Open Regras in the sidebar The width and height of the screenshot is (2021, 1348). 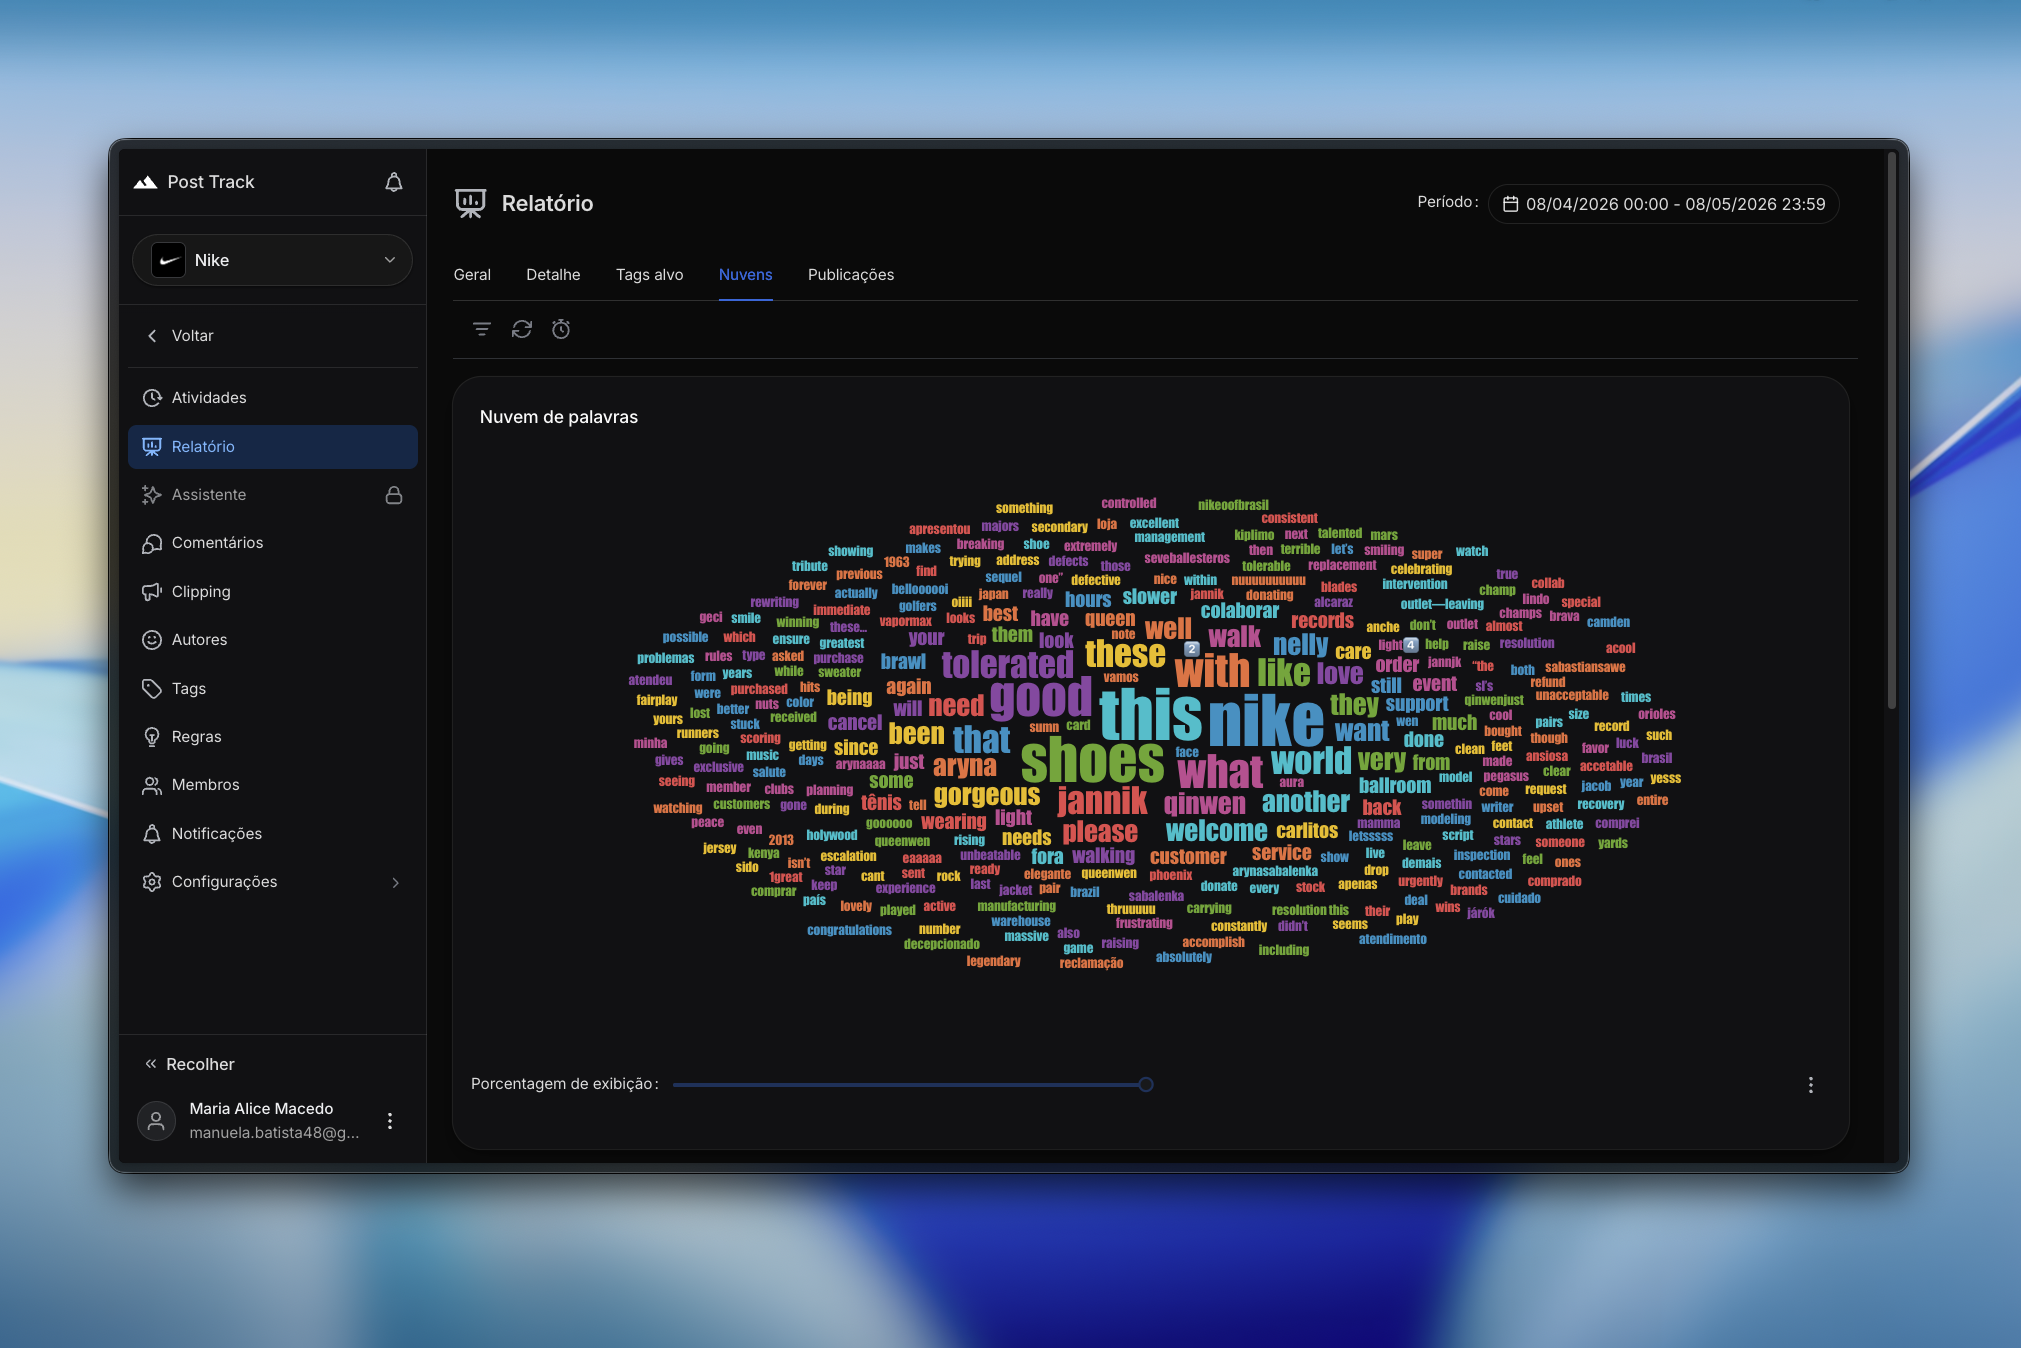272,737
